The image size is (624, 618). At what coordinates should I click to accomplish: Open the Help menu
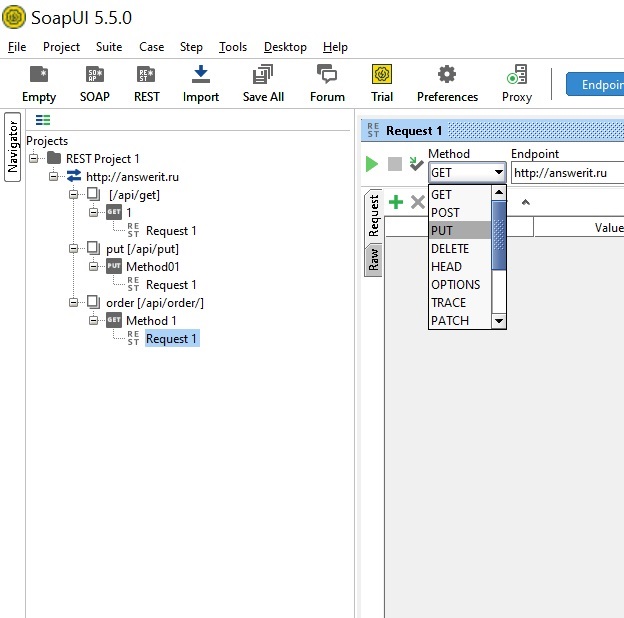click(x=335, y=47)
